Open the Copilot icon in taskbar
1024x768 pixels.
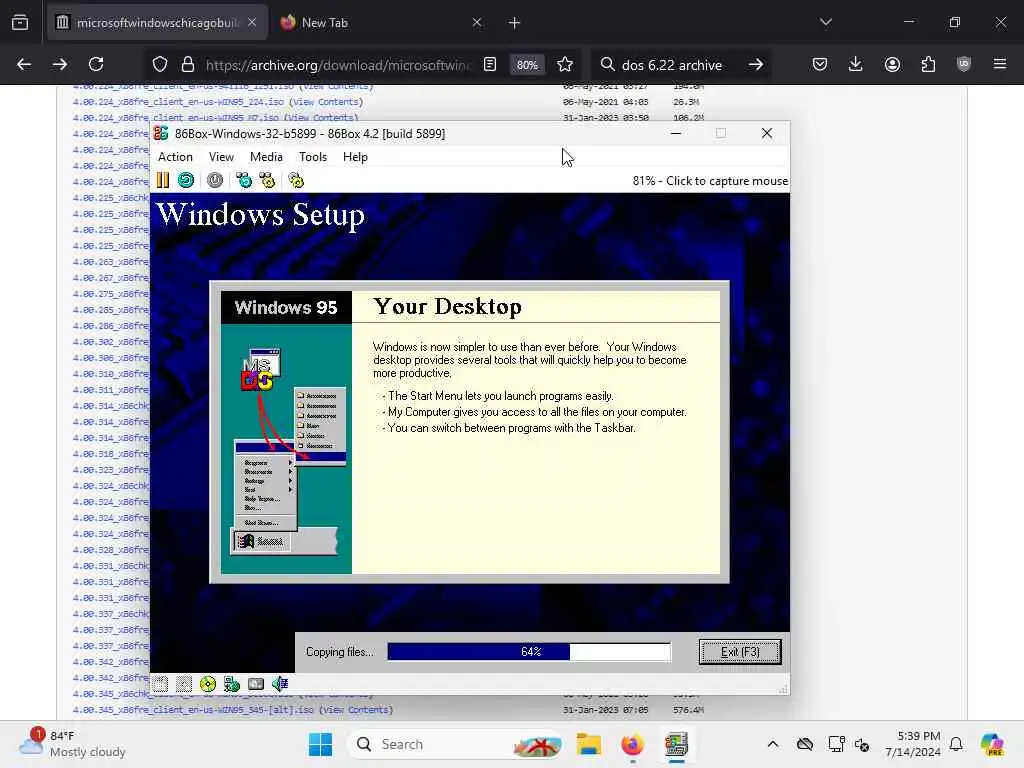coord(992,744)
